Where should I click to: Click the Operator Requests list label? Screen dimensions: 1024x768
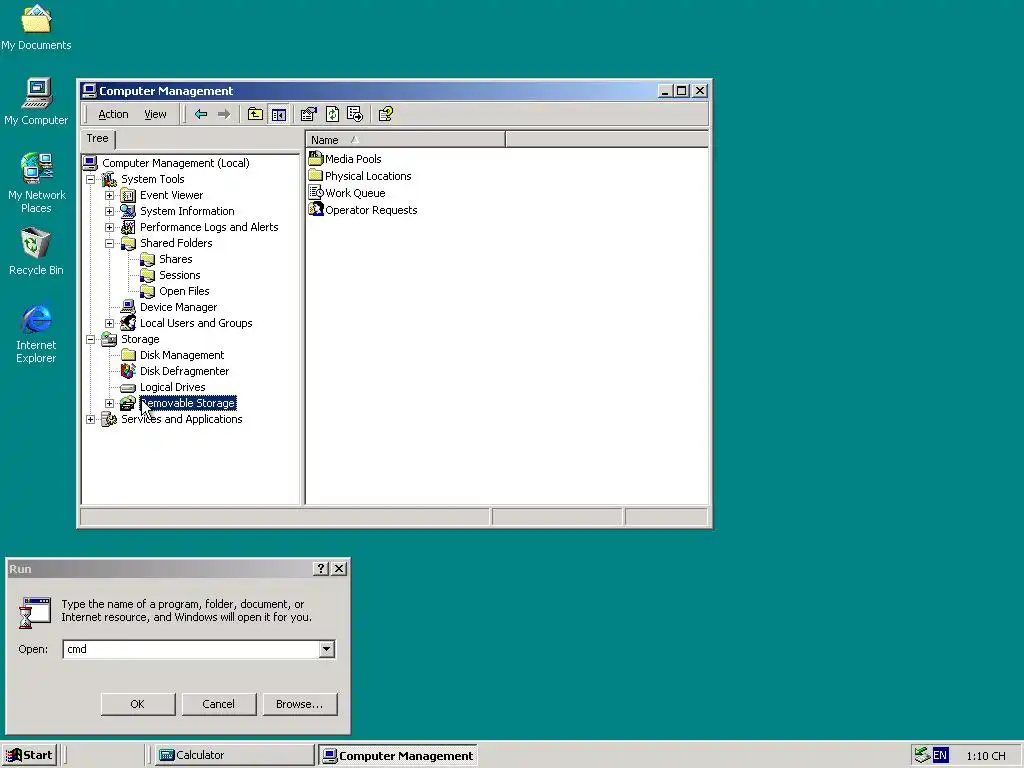pyautogui.click(x=371, y=210)
